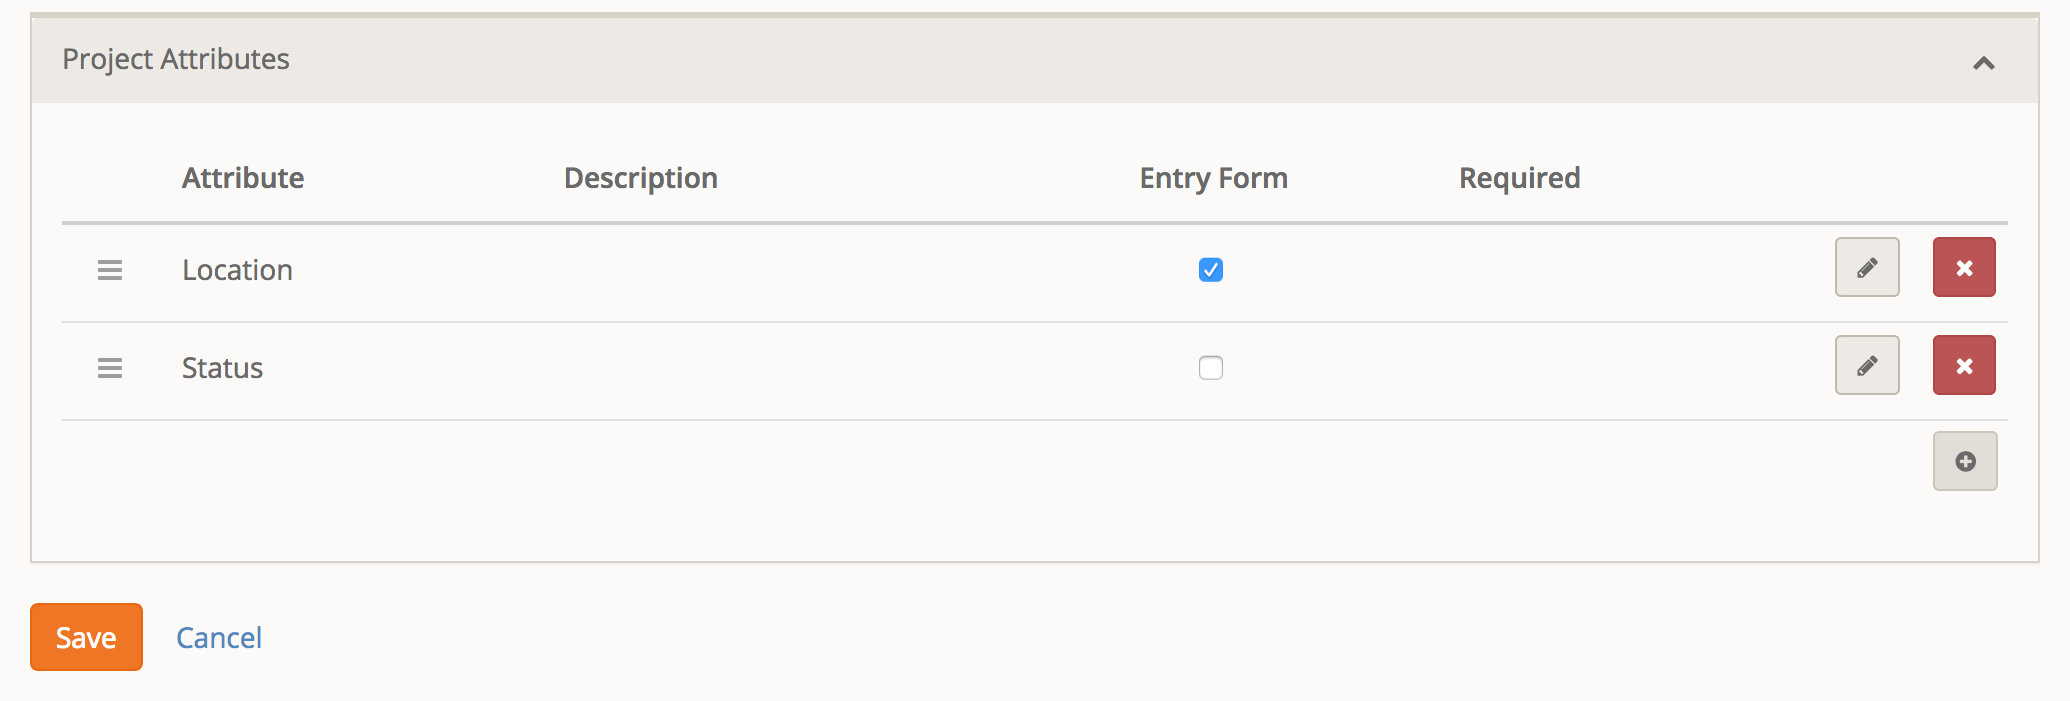Delete the Status attribute

tap(1963, 365)
